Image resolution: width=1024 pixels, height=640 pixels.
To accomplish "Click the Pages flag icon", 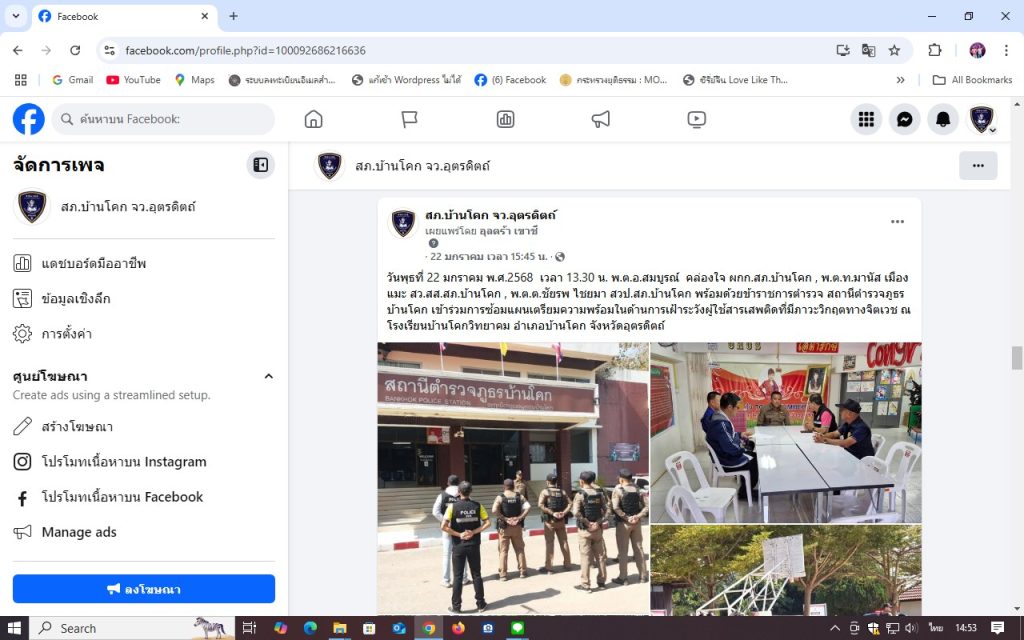I will (409, 119).
